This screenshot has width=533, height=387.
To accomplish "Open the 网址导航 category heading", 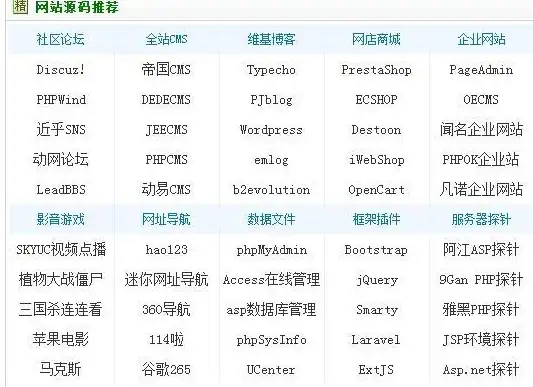I will tap(166, 219).
